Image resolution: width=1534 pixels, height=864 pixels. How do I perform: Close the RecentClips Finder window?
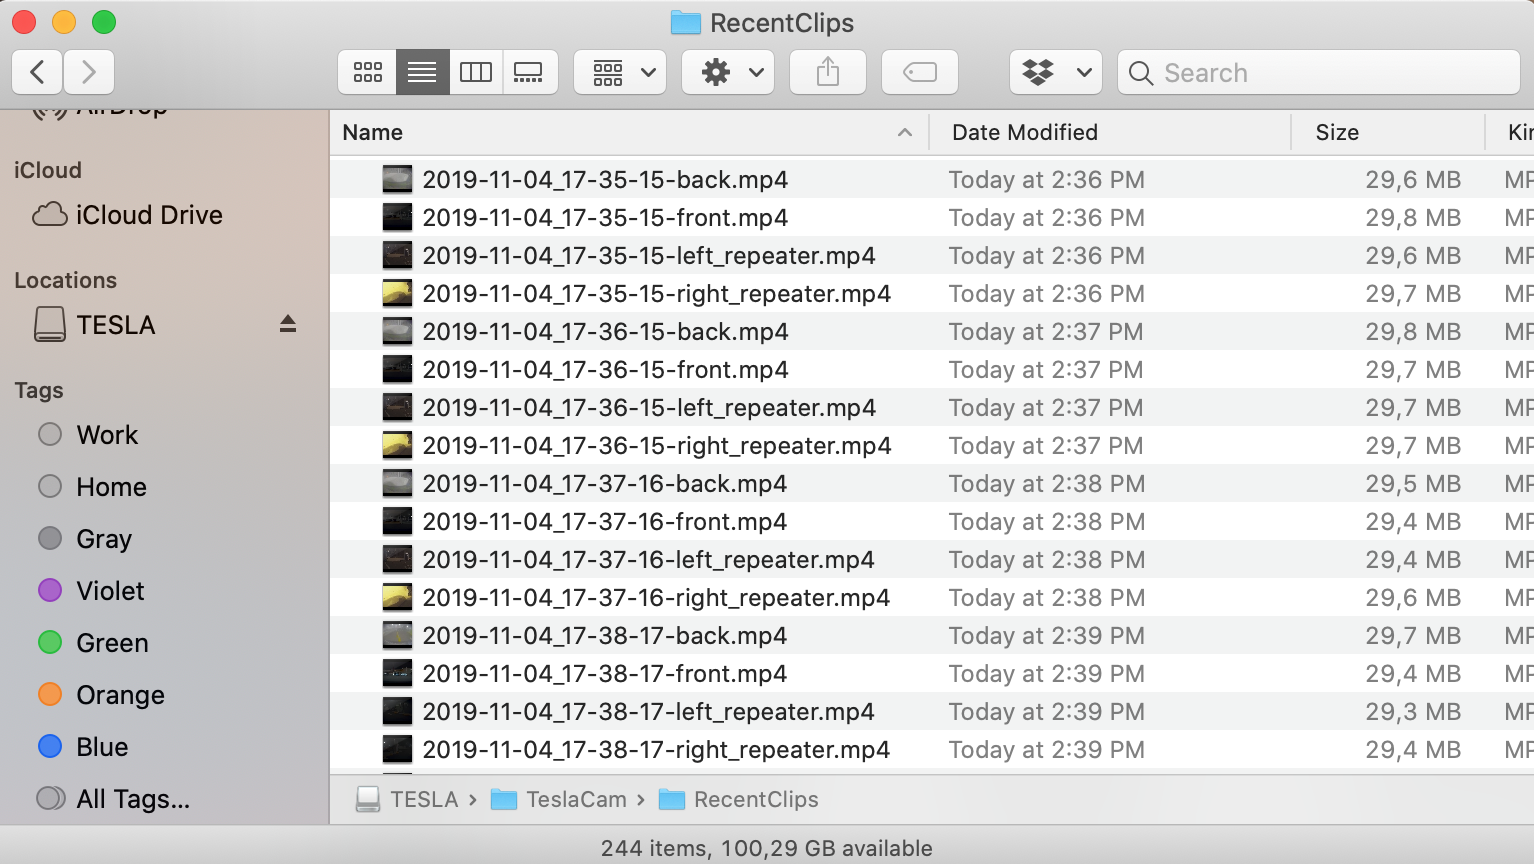pyautogui.click(x=24, y=22)
